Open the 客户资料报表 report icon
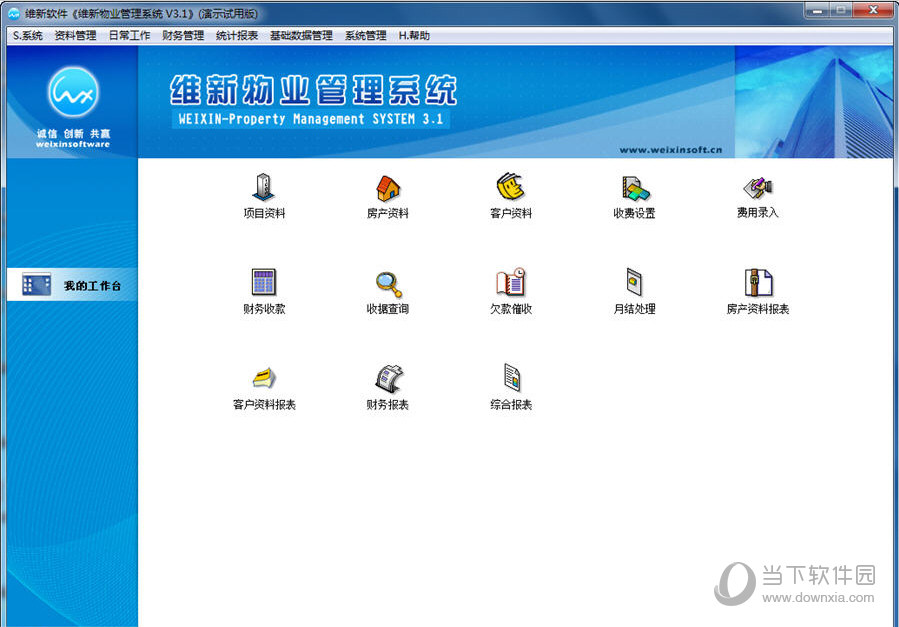Viewport: 899px width, 627px height. point(264,378)
